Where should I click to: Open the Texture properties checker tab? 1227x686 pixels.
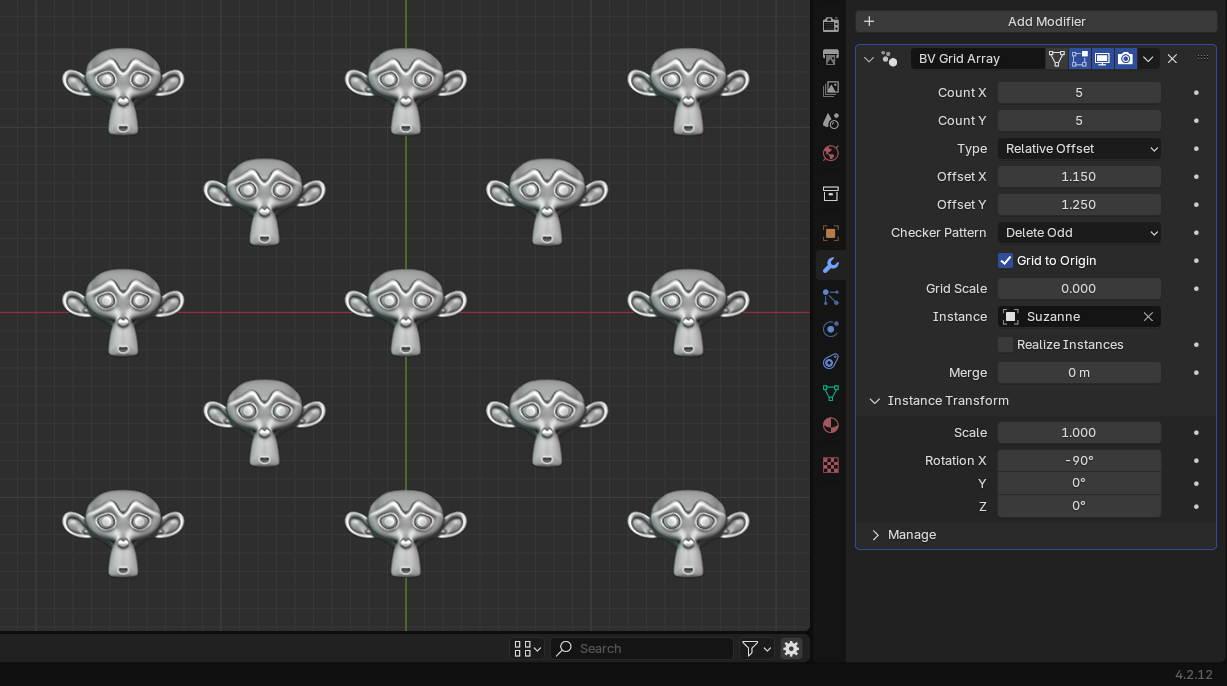click(830, 465)
